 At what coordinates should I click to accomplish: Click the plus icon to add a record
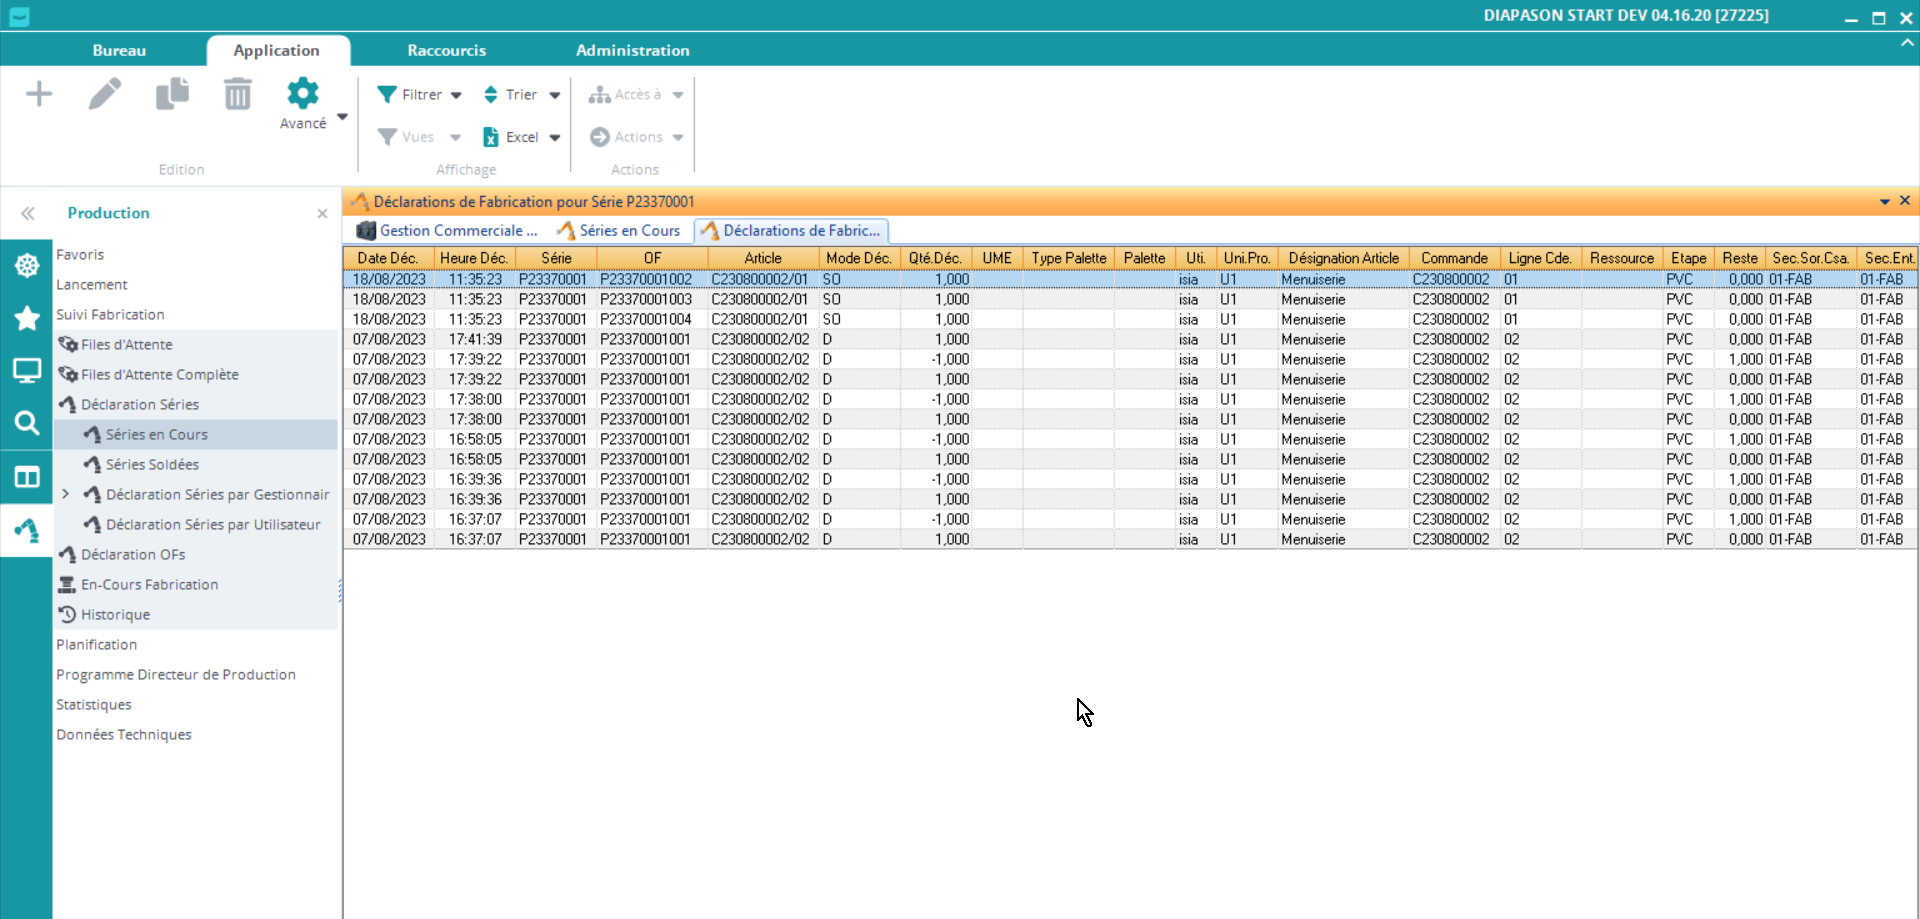(39, 95)
